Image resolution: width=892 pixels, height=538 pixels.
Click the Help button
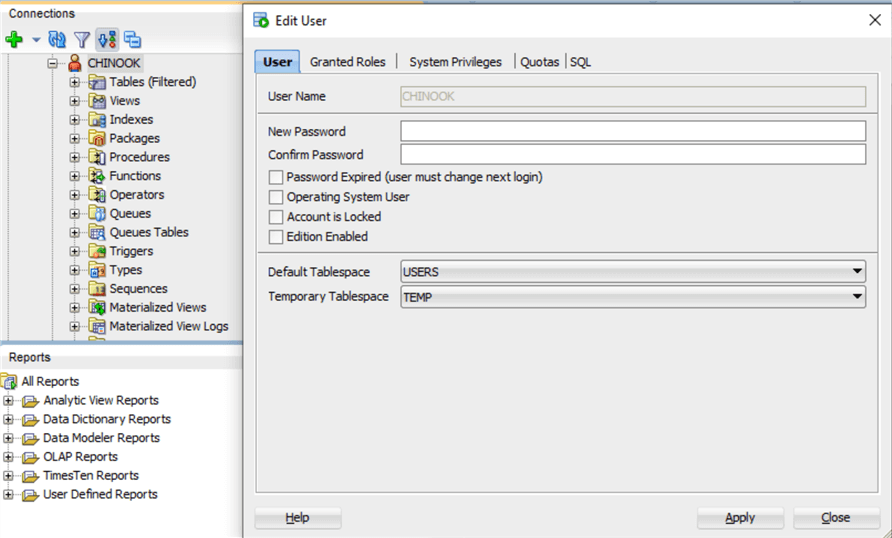[298, 518]
